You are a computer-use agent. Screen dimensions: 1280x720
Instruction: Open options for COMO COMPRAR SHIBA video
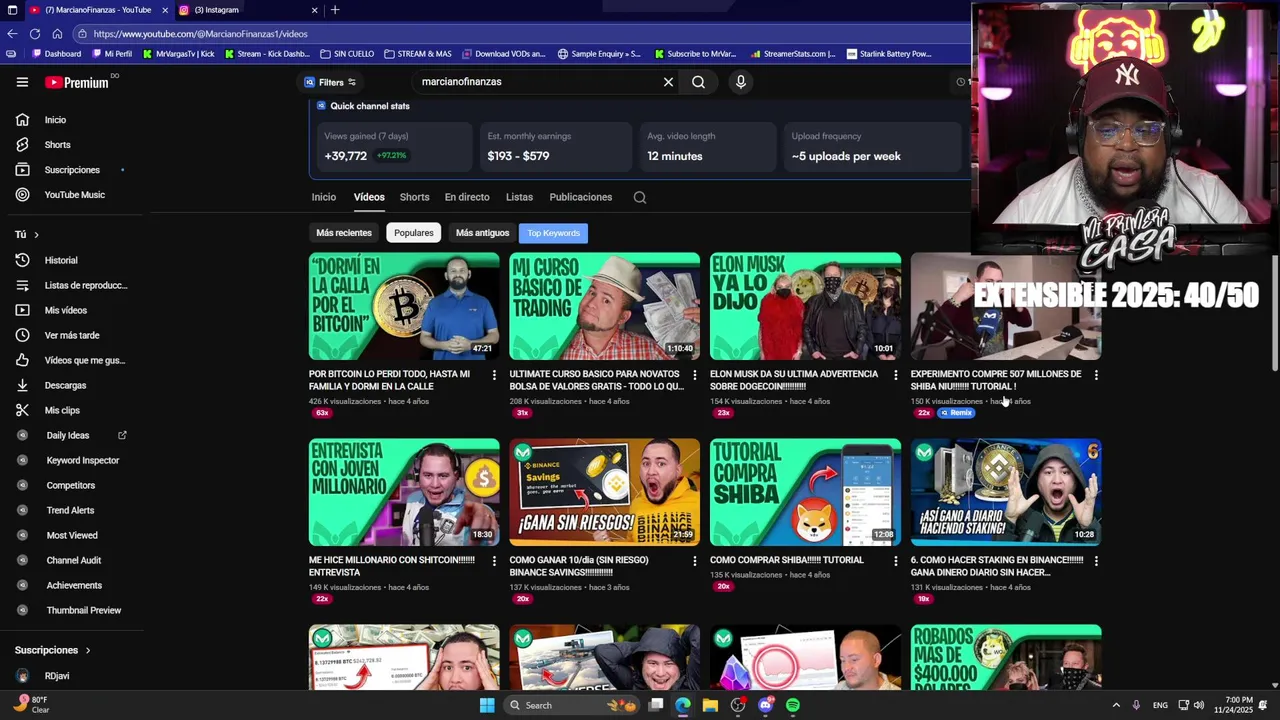click(x=895, y=561)
